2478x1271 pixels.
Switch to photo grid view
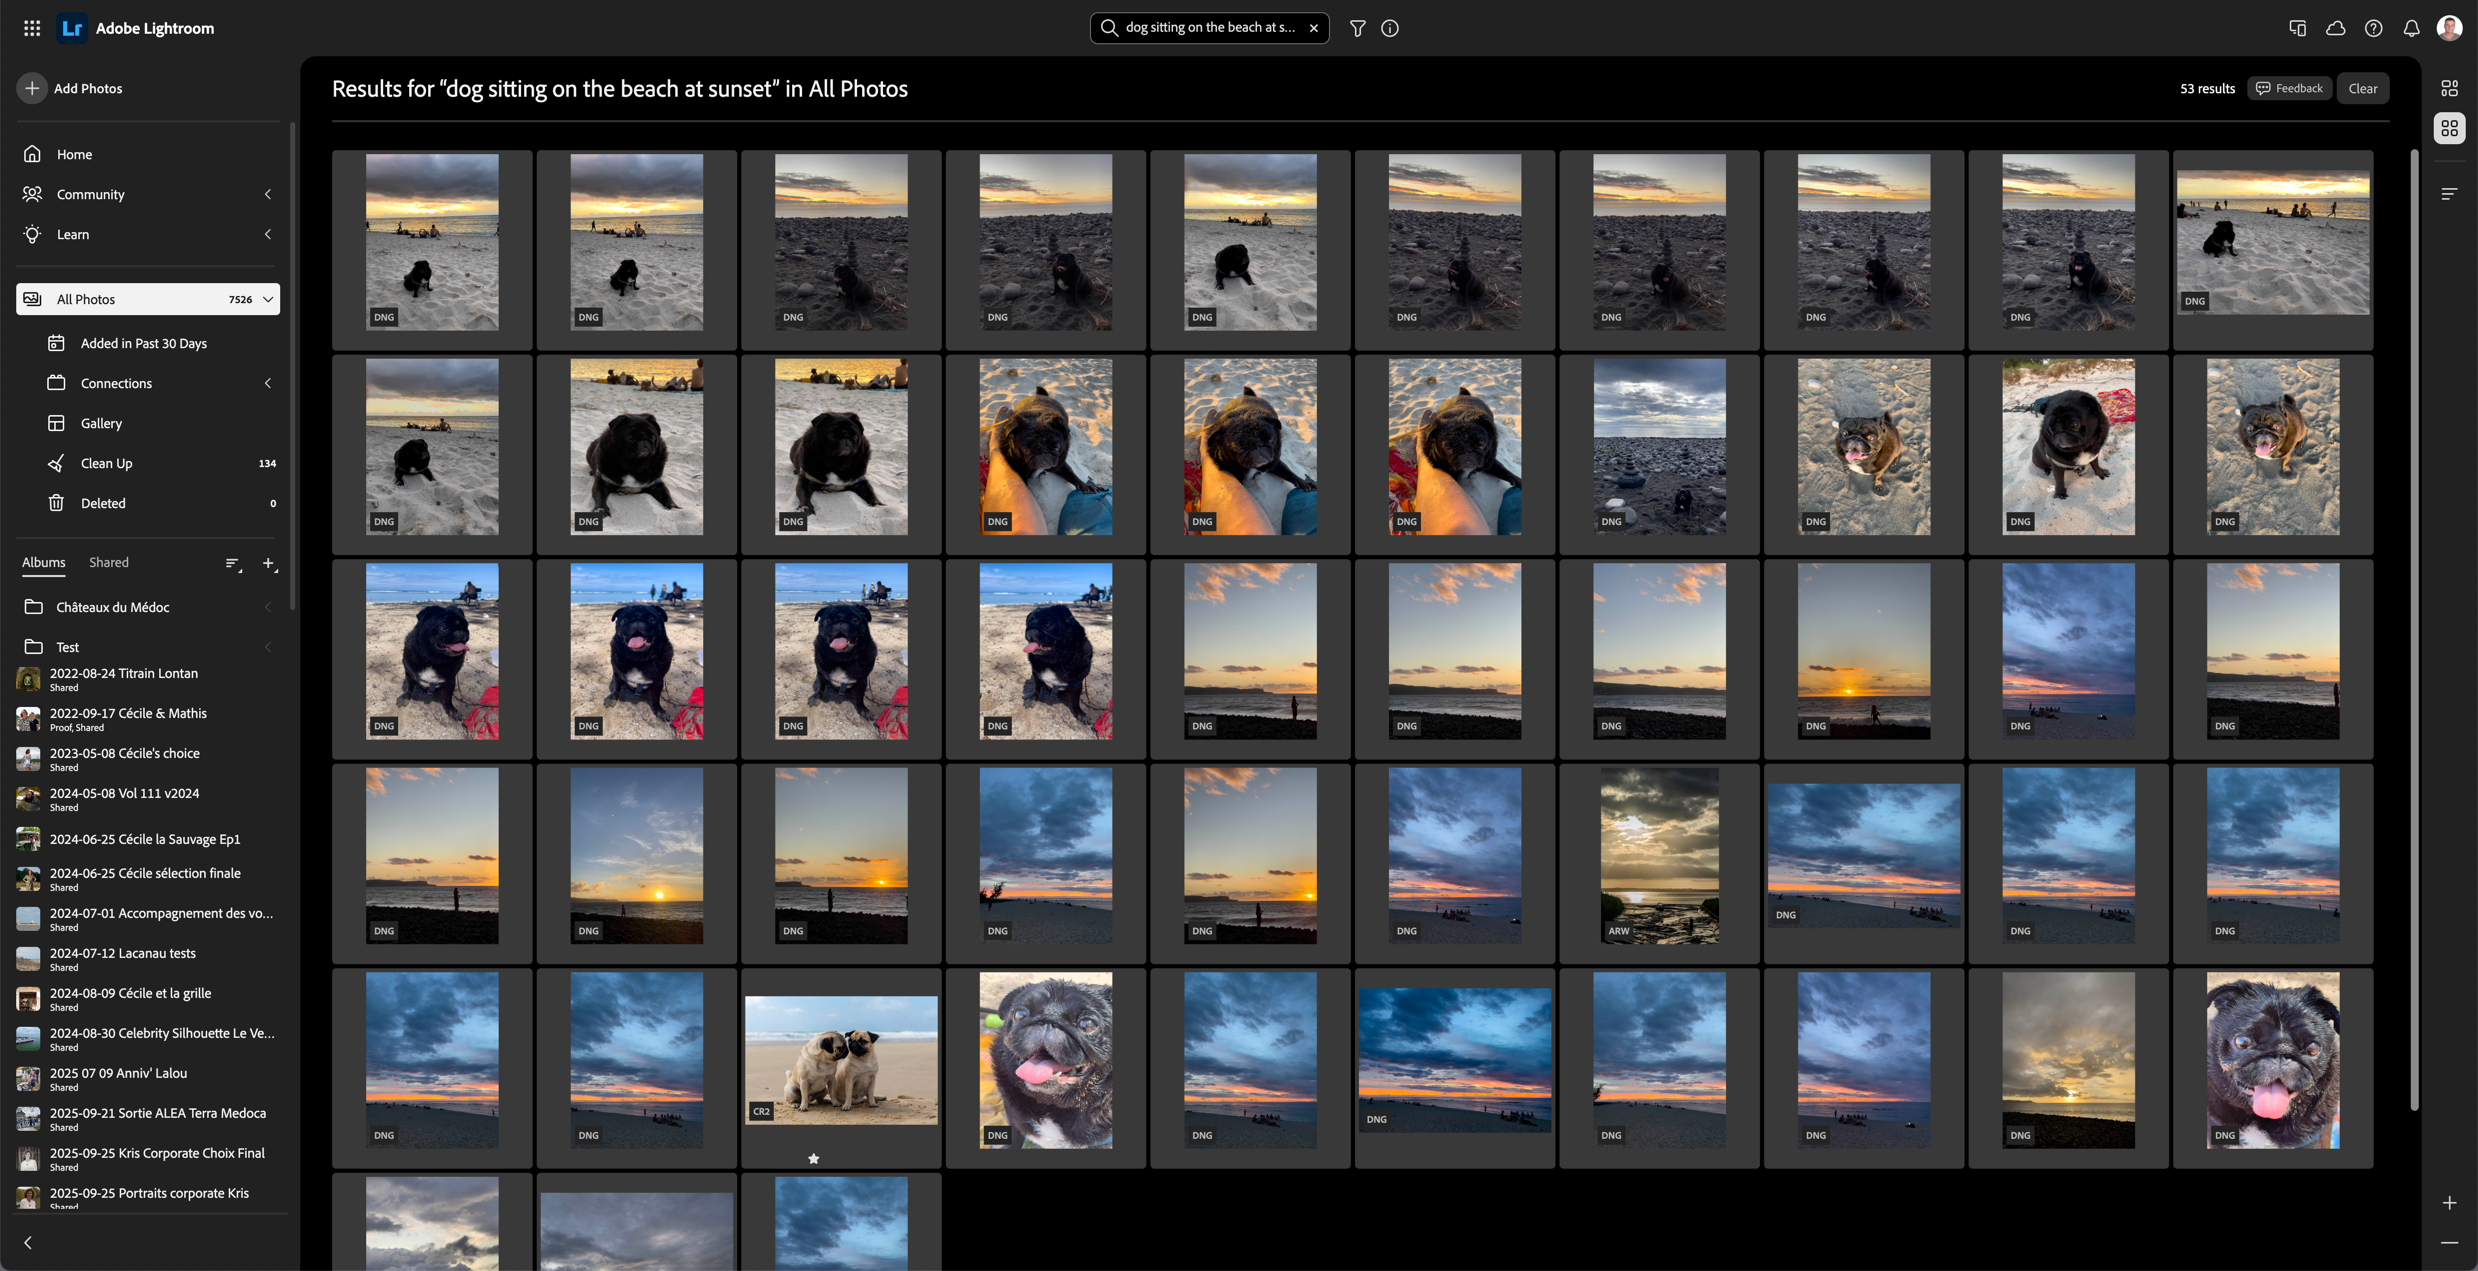click(2449, 88)
